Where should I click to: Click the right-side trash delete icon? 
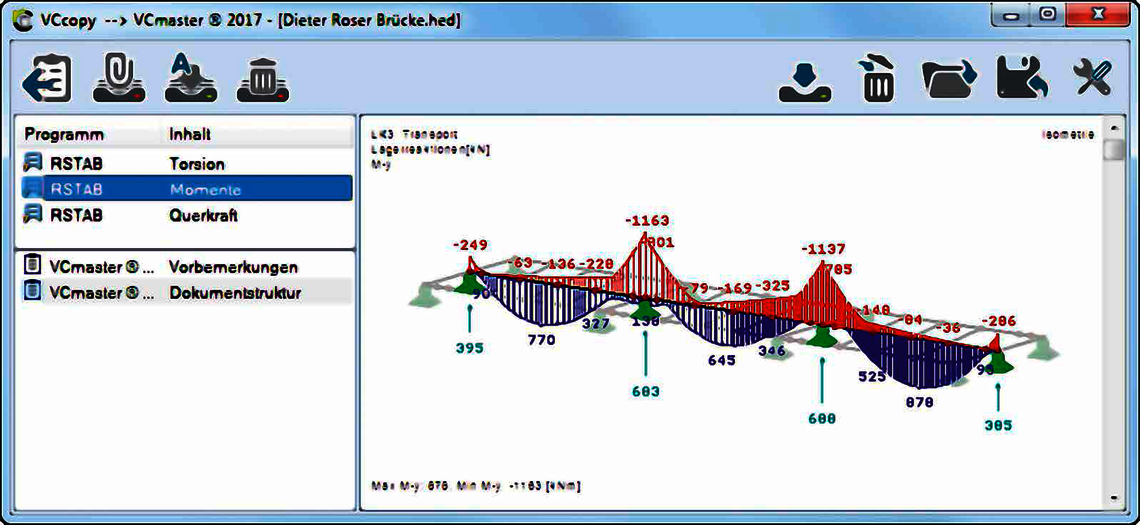pos(876,79)
